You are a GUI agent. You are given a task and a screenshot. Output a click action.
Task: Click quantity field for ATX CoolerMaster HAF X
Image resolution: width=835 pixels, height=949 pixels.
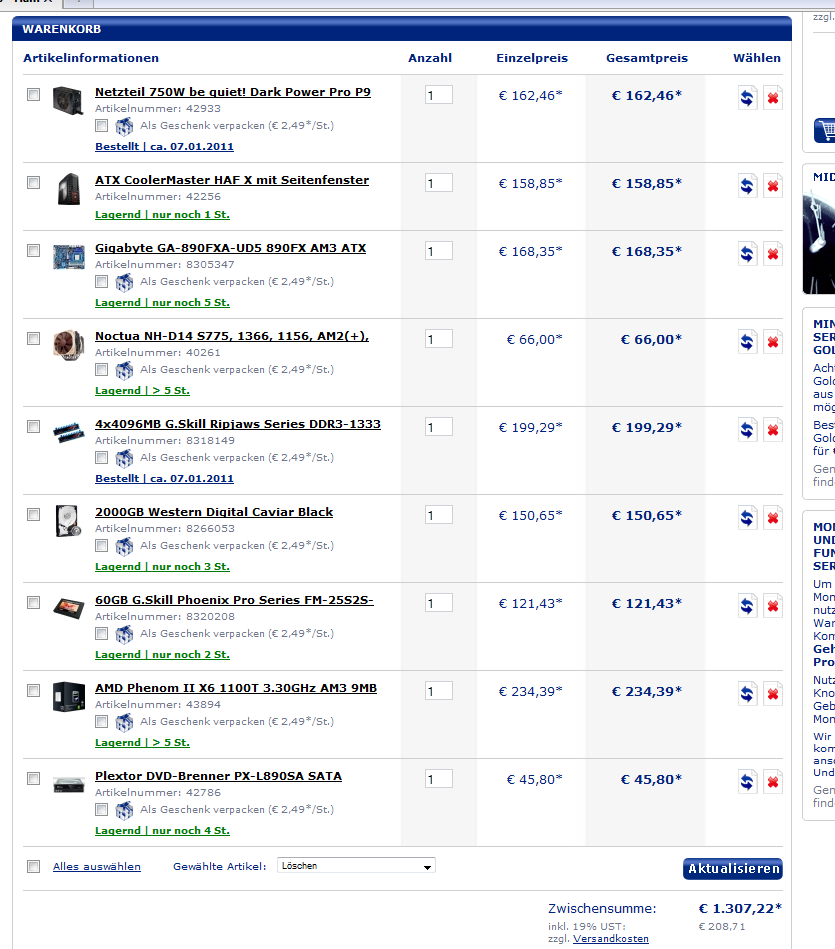click(439, 182)
